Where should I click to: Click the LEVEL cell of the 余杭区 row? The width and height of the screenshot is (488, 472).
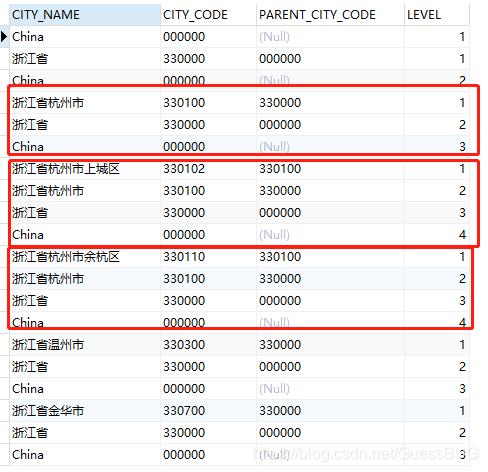[x=437, y=257]
